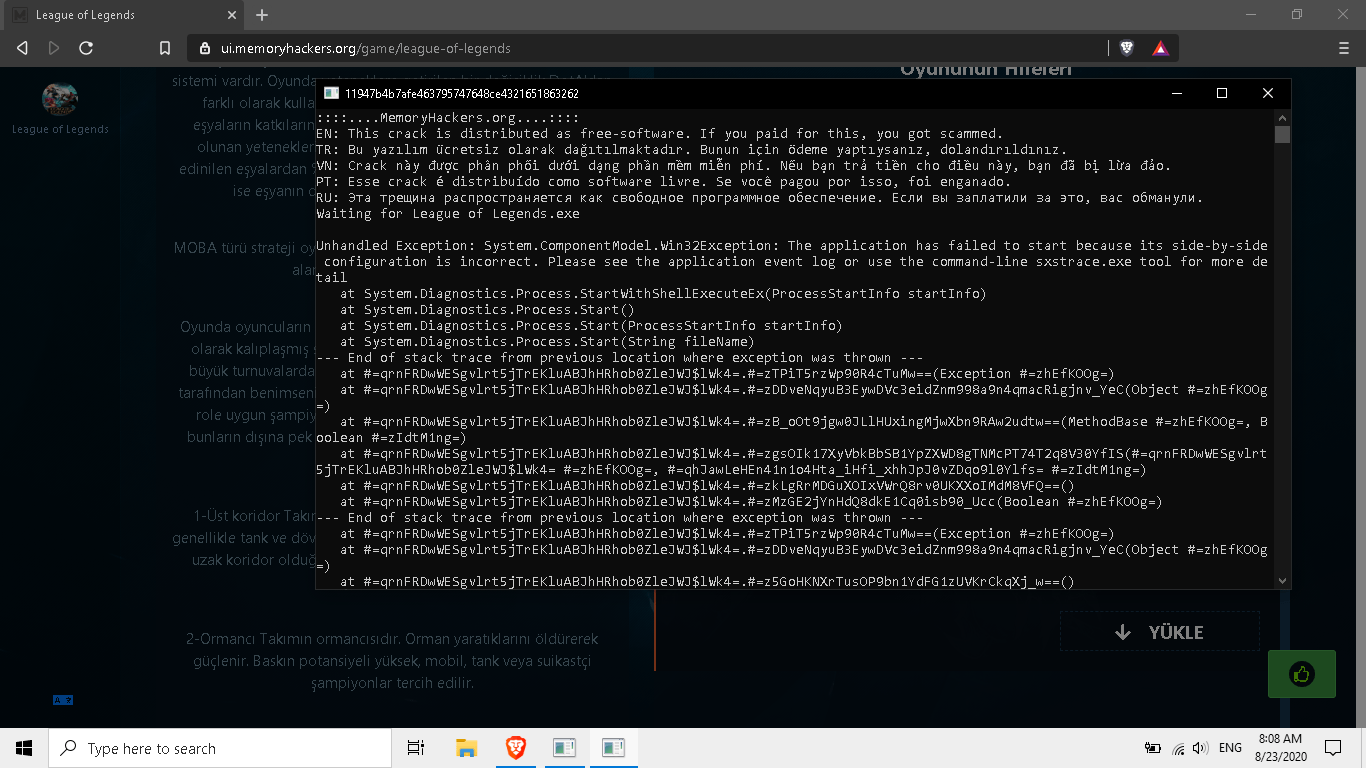
Task: Click the League of Legends sidebar label
Action: pos(60,129)
